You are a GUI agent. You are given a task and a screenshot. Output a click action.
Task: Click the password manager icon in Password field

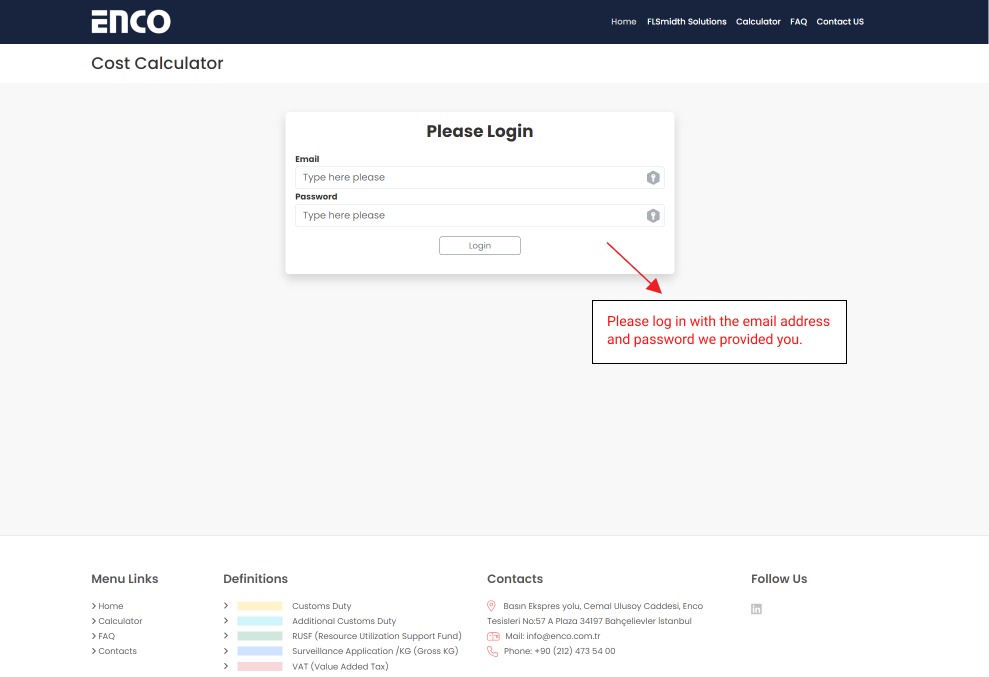coord(653,216)
